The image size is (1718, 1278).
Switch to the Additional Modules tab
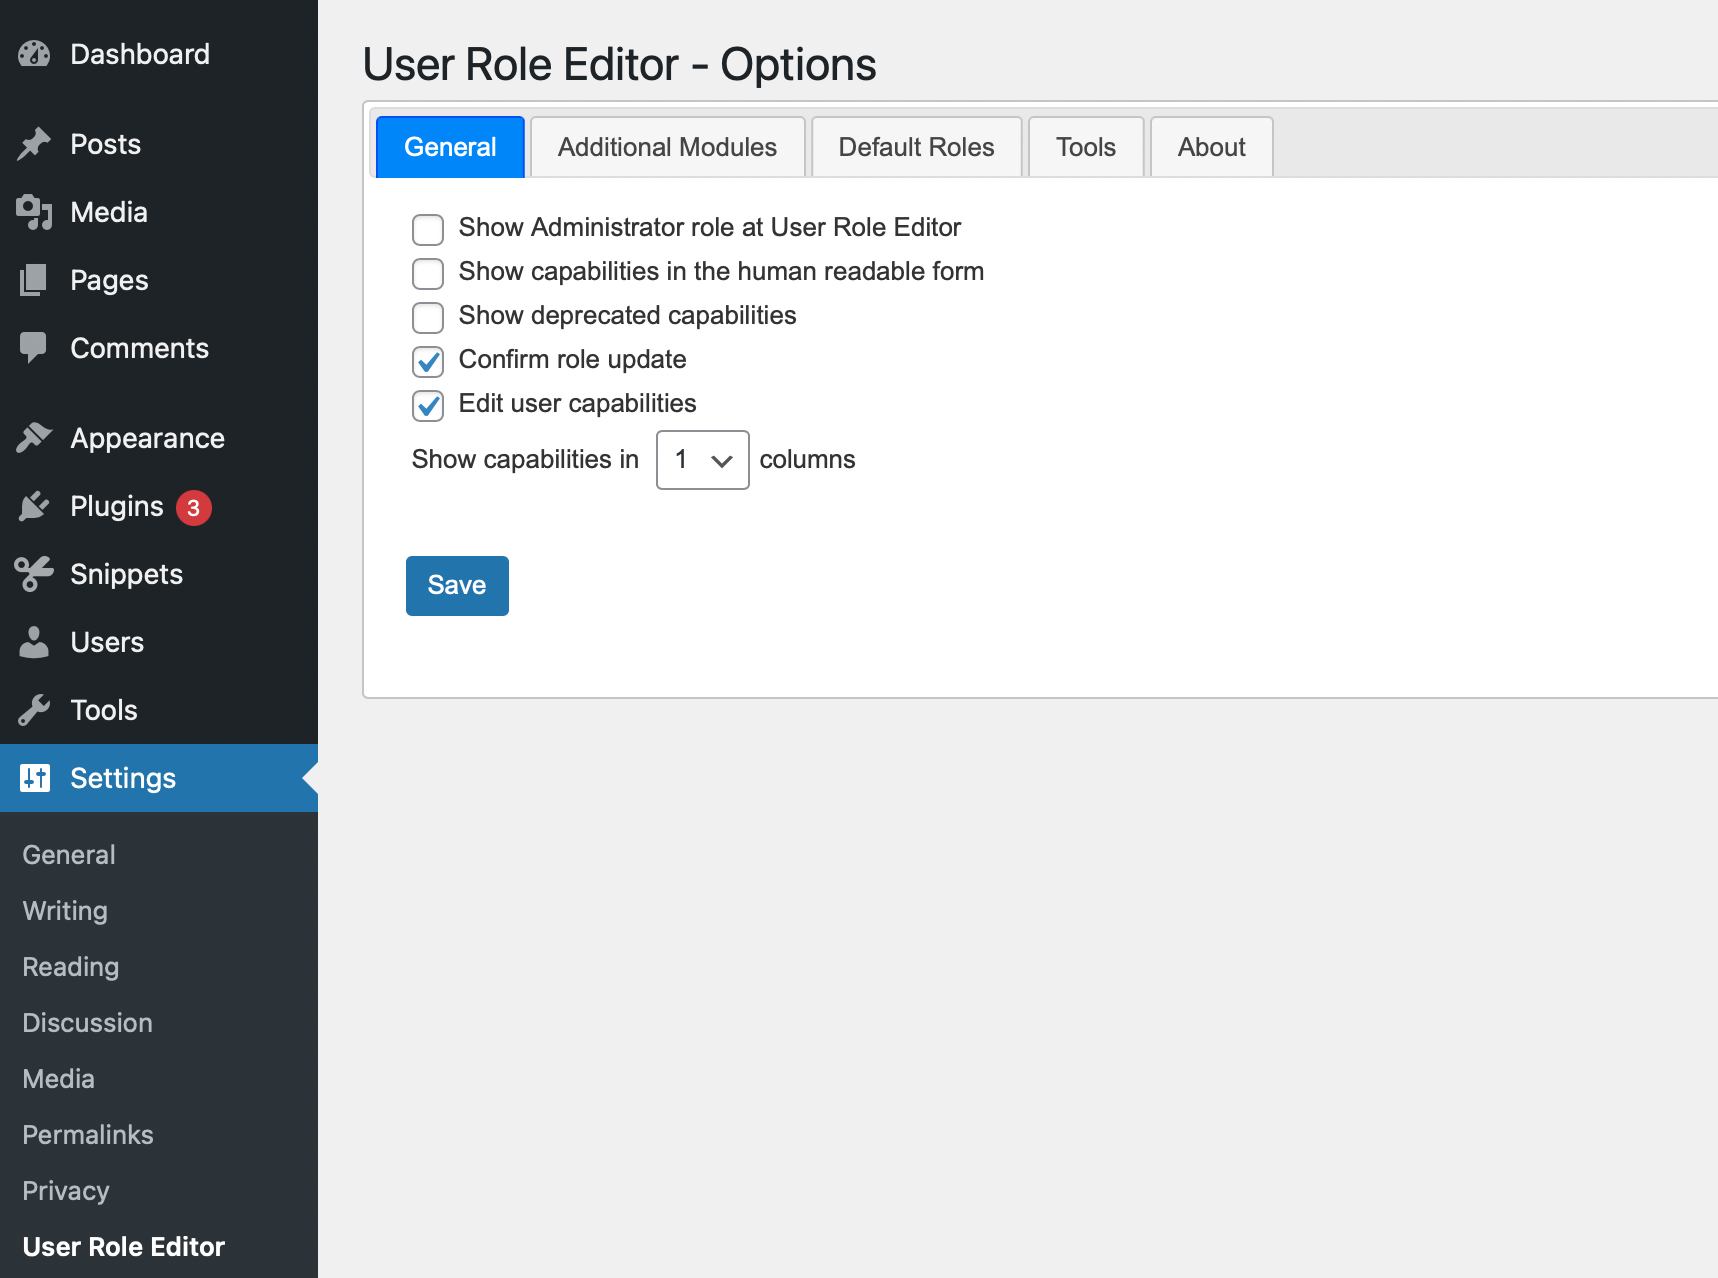pos(666,147)
